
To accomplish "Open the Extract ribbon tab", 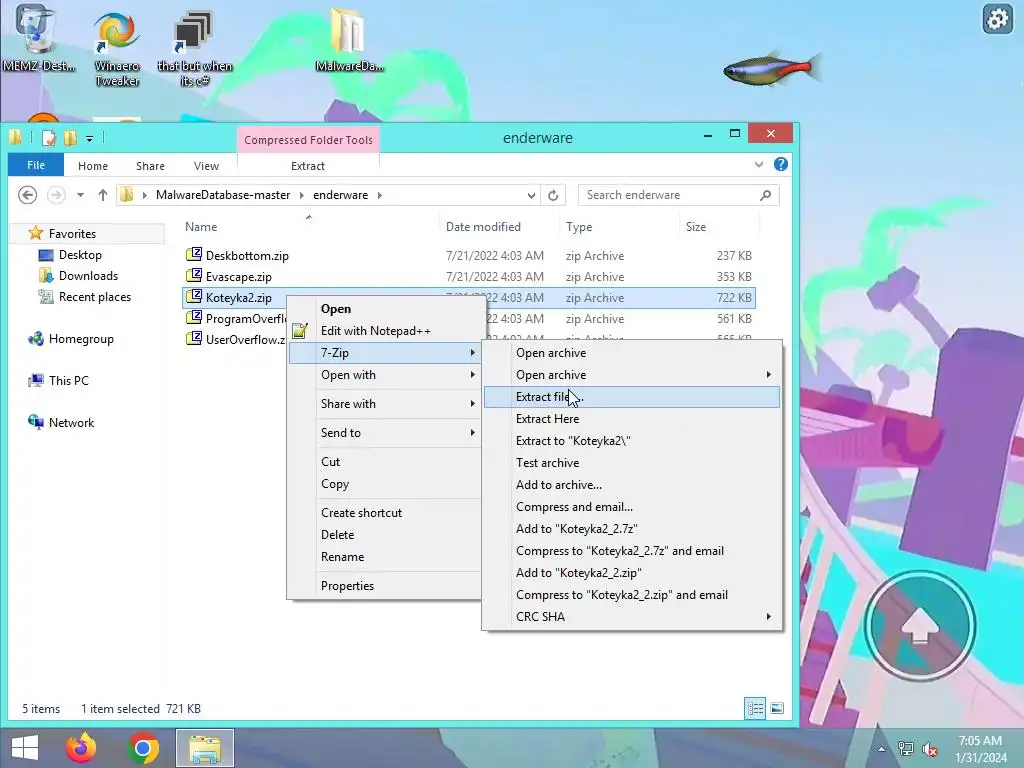I will 308,166.
